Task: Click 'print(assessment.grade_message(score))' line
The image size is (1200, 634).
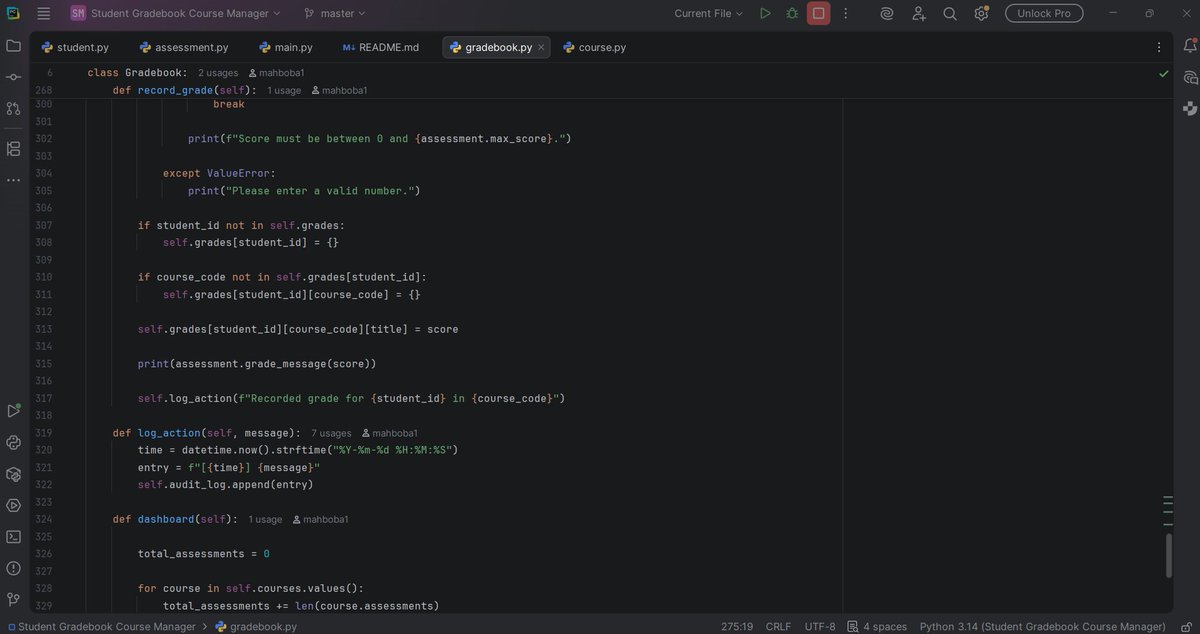Action: click(x=257, y=363)
